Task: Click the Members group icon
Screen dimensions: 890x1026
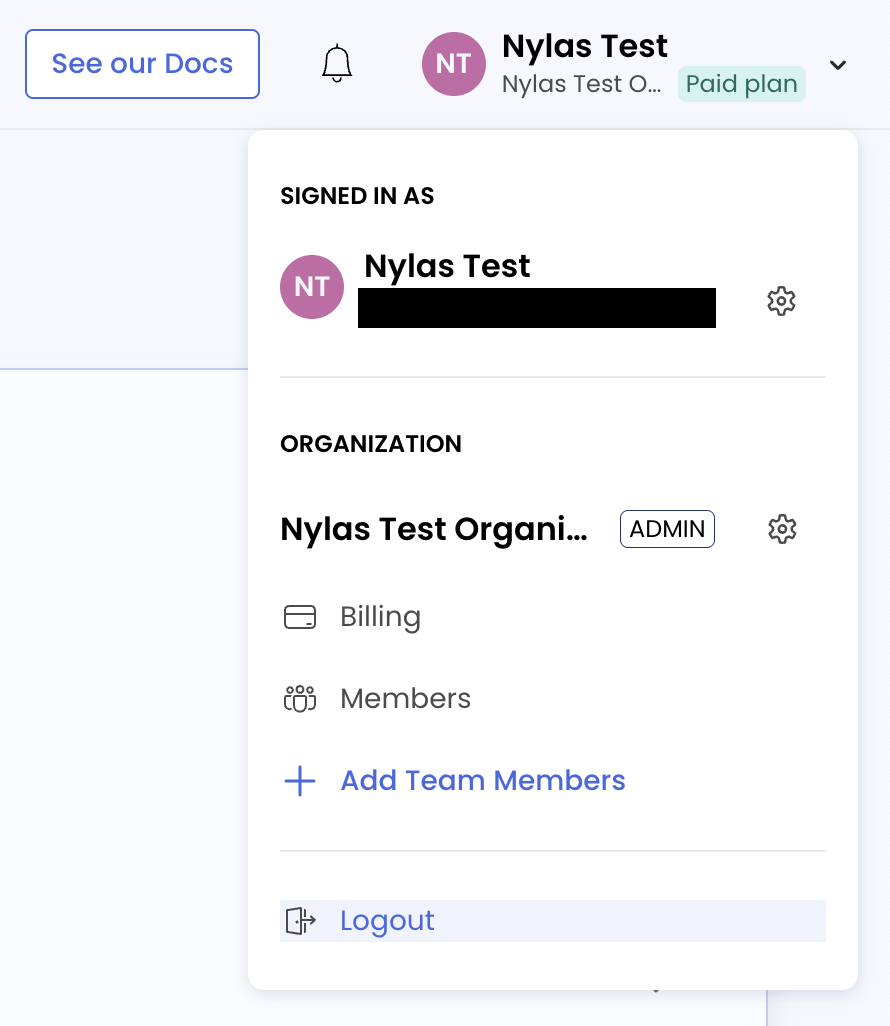Action: tap(300, 698)
